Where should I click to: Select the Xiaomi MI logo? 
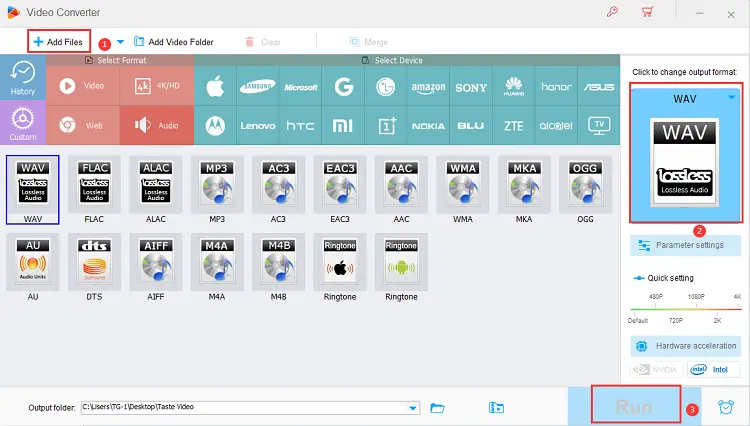point(343,125)
